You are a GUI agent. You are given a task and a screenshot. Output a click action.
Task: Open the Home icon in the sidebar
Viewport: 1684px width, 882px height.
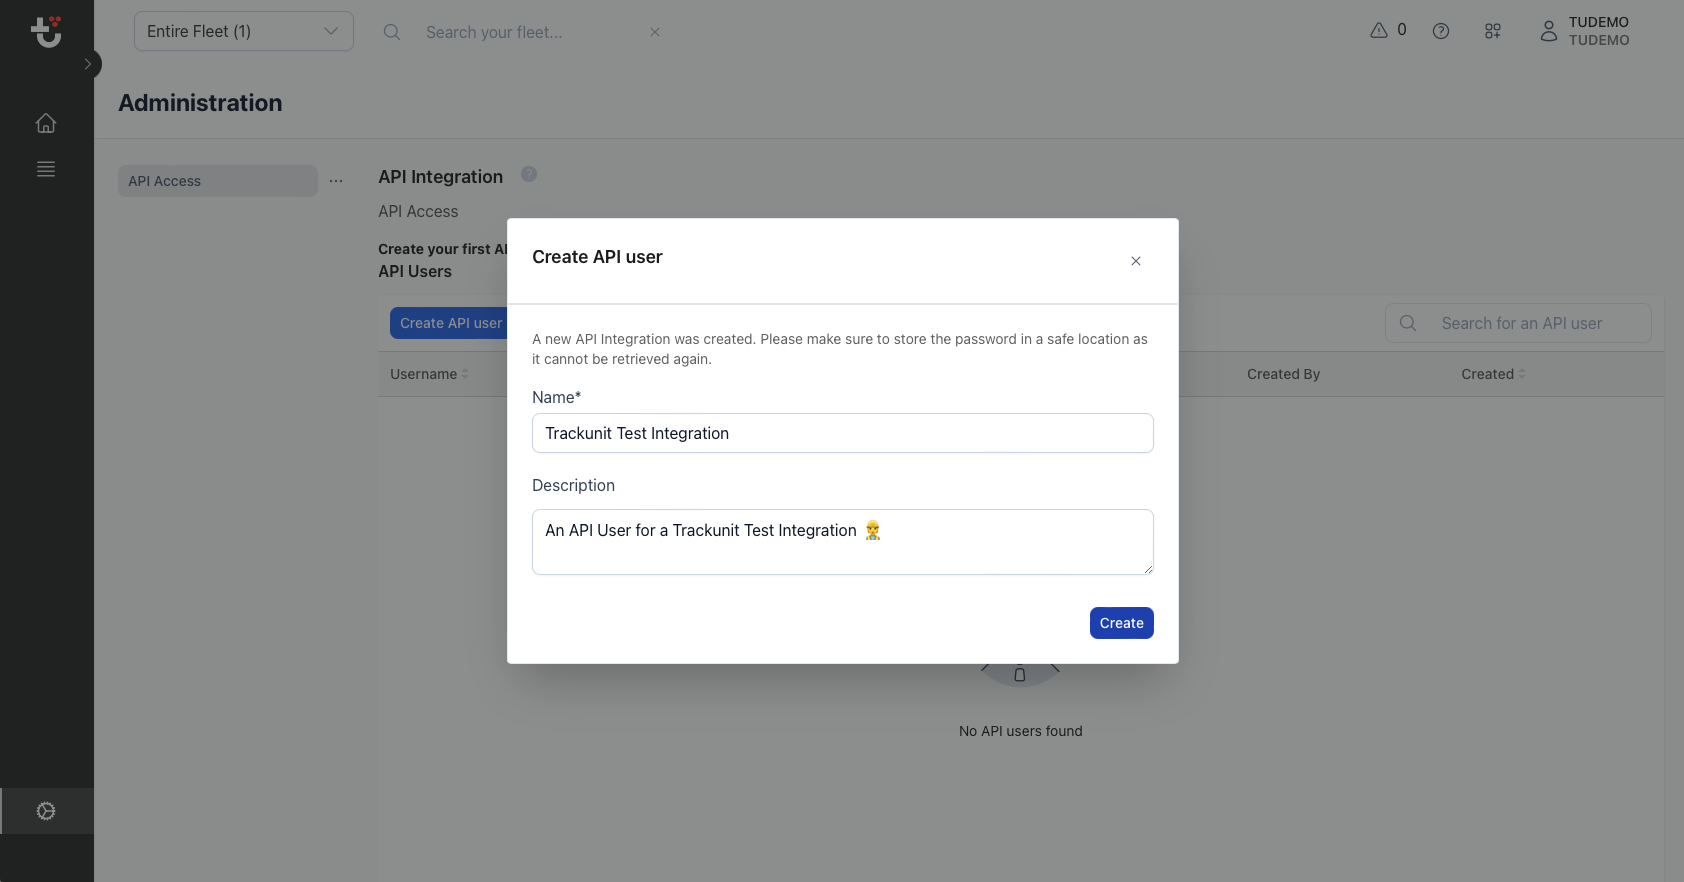pyautogui.click(x=46, y=122)
